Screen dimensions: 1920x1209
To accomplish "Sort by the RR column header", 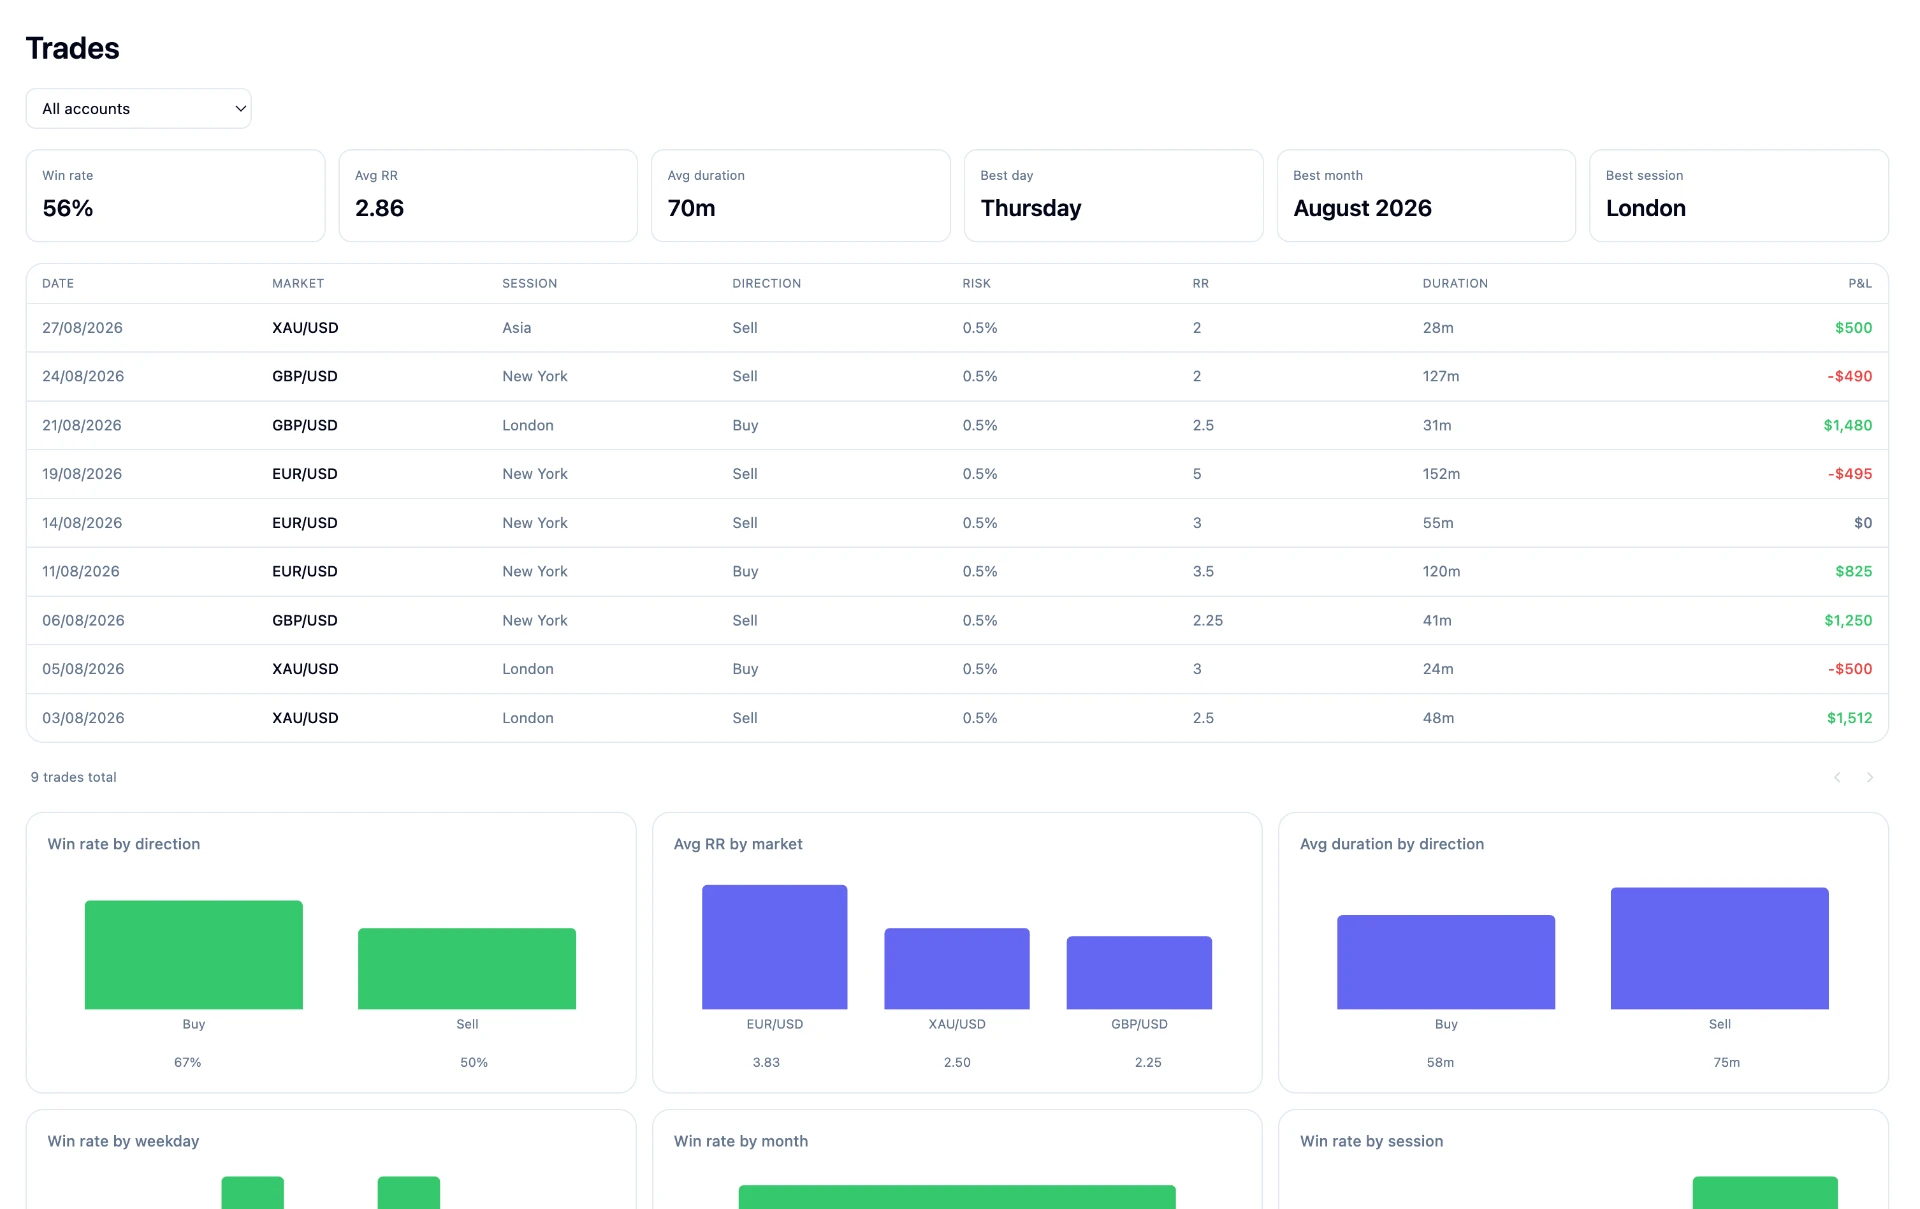I will (x=1200, y=283).
